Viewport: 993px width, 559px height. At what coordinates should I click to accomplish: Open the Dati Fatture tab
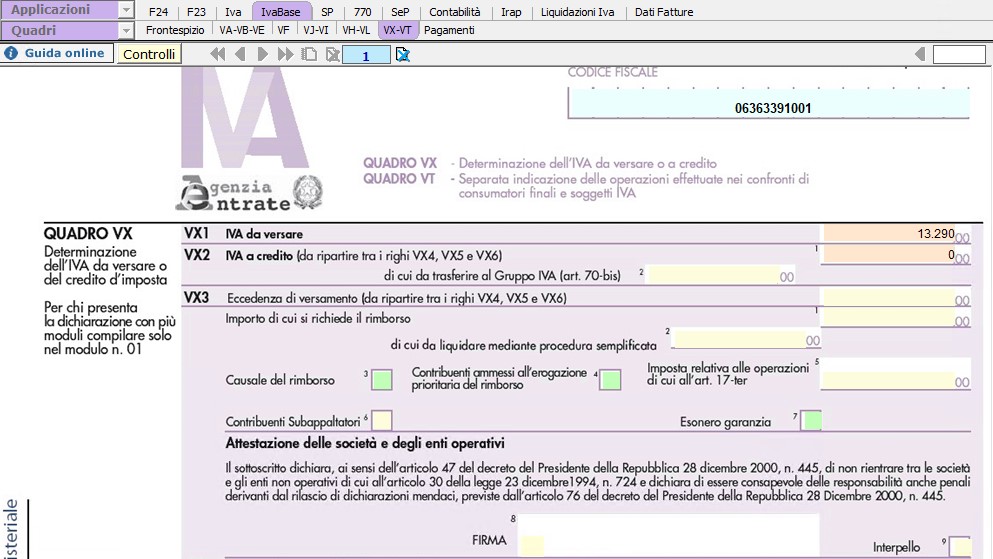click(x=664, y=12)
